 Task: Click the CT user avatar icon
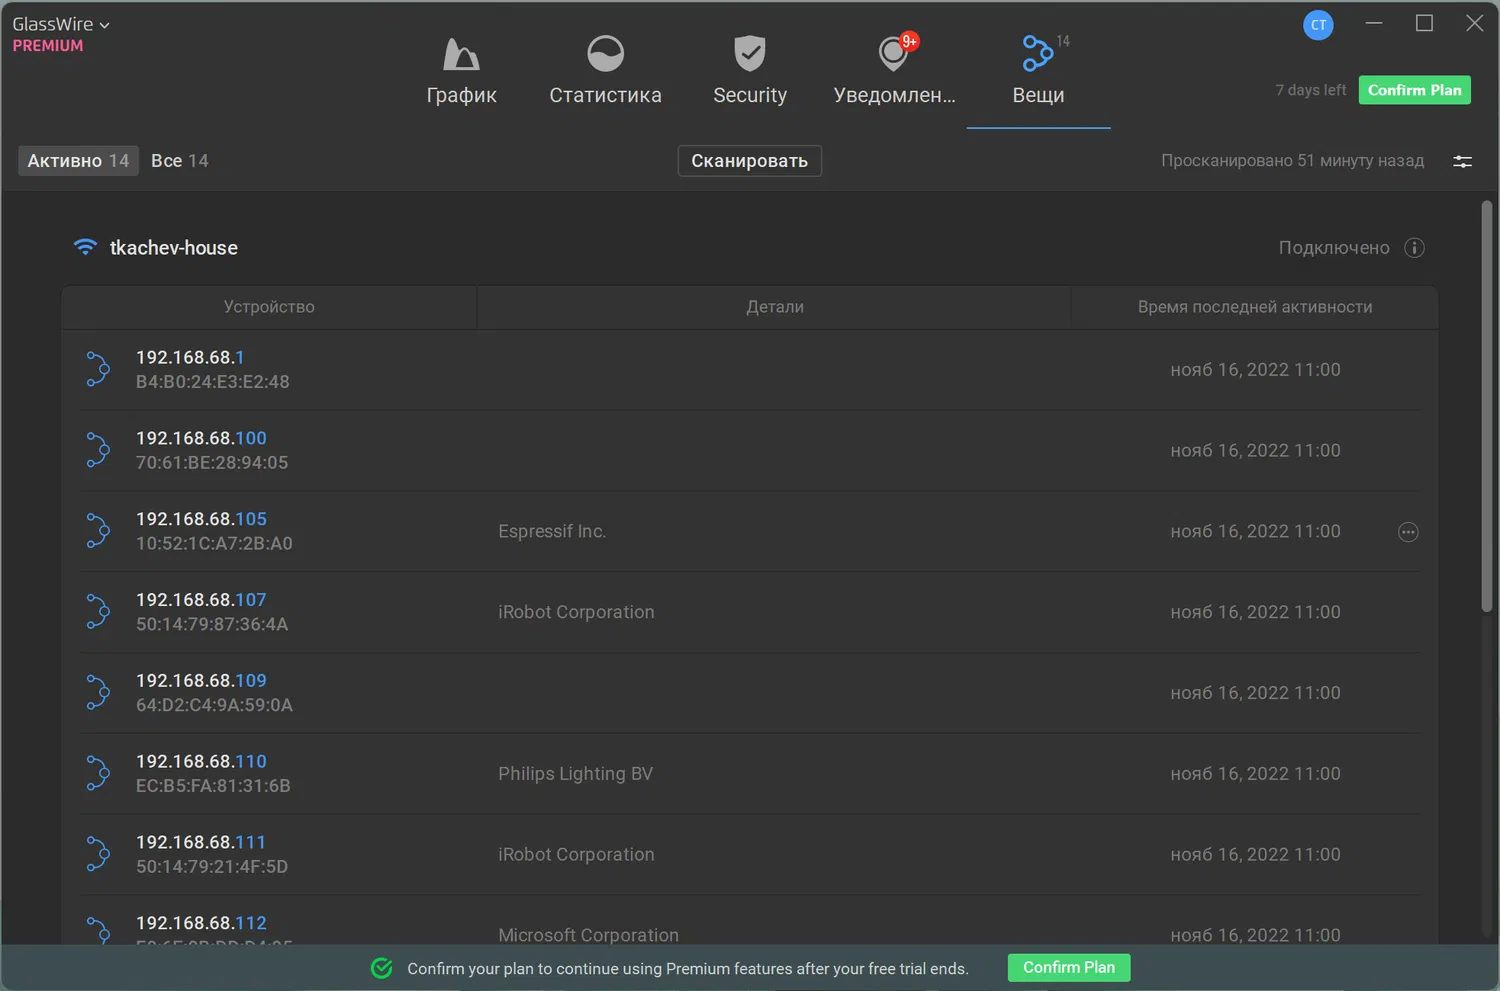1318,25
